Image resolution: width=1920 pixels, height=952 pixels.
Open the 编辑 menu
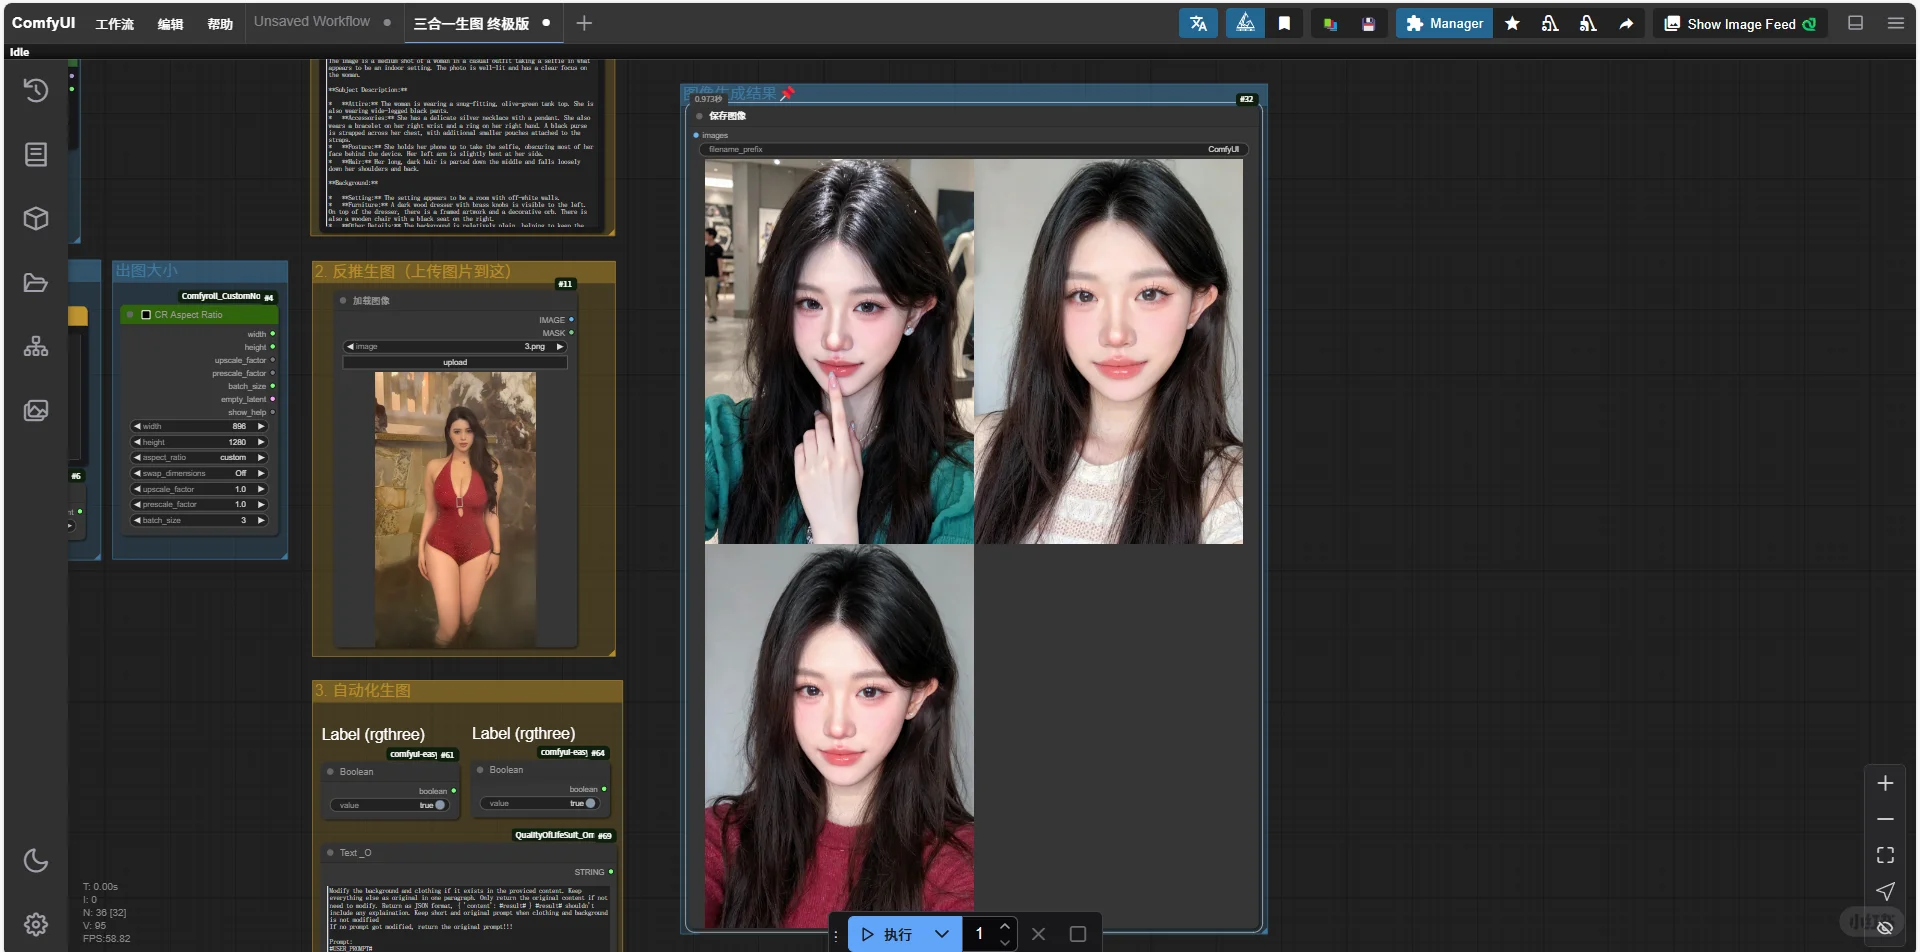click(170, 24)
